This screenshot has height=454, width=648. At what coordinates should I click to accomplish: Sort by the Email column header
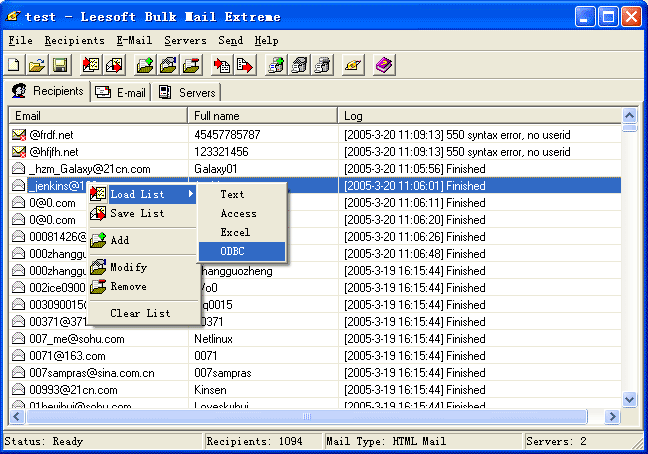(98, 116)
